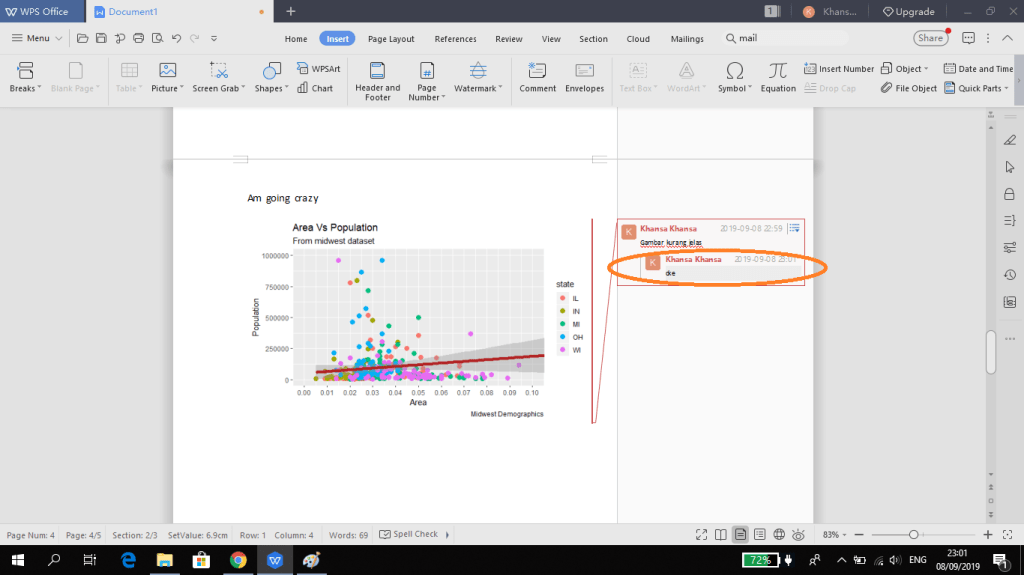1024x575 pixels.
Task: Toggle eye protection mode in status bar
Action: tap(798, 535)
